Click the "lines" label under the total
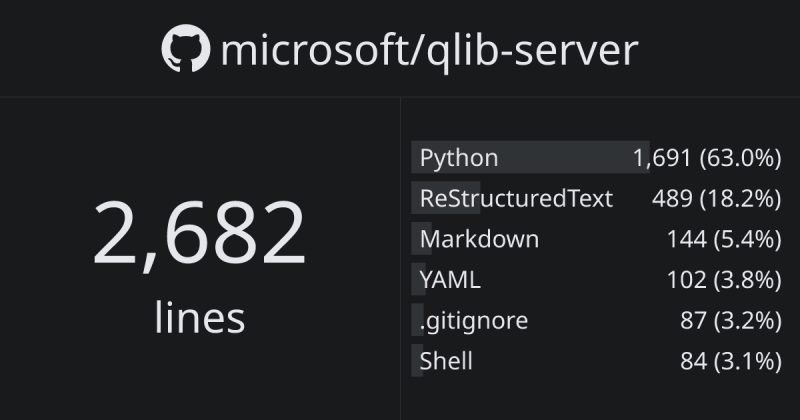800x420 pixels. [x=199, y=317]
